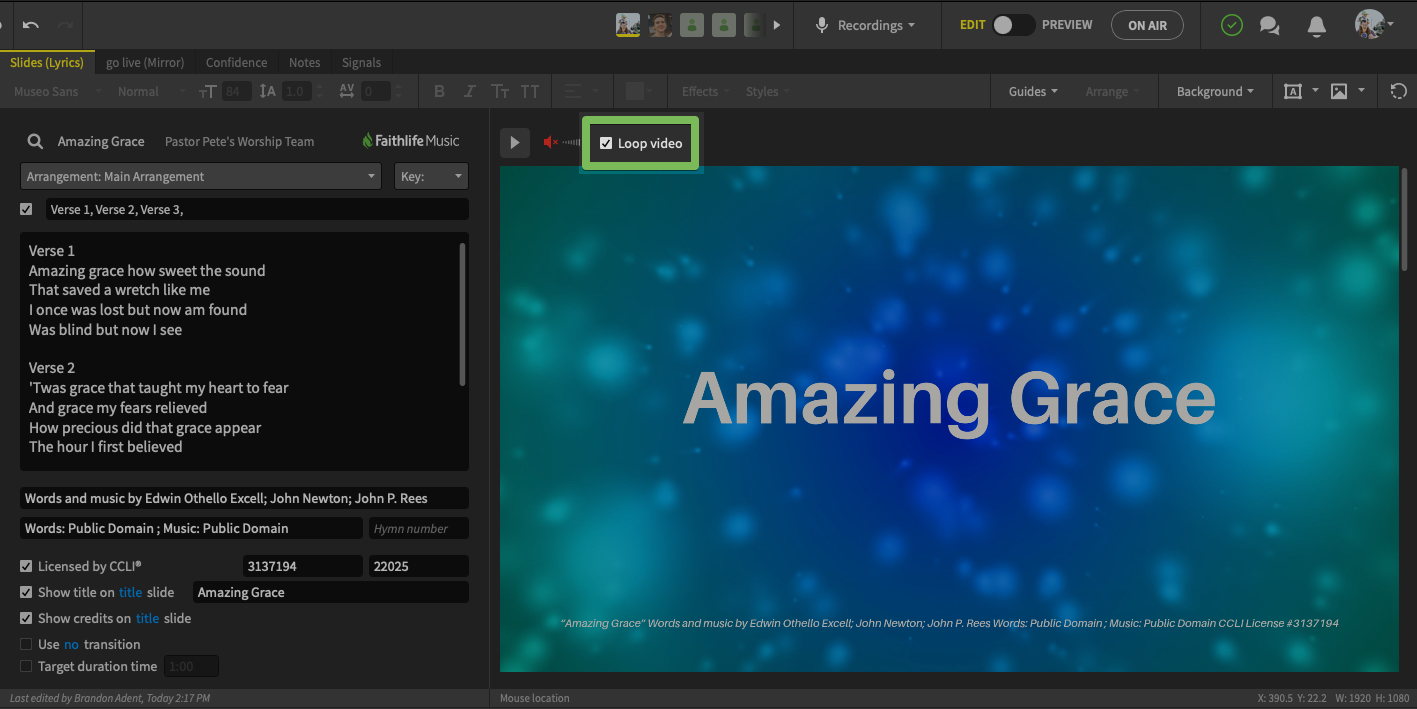Open the Background dropdown
Image resolution: width=1417 pixels, height=709 pixels.
[x=1215, y=91]
